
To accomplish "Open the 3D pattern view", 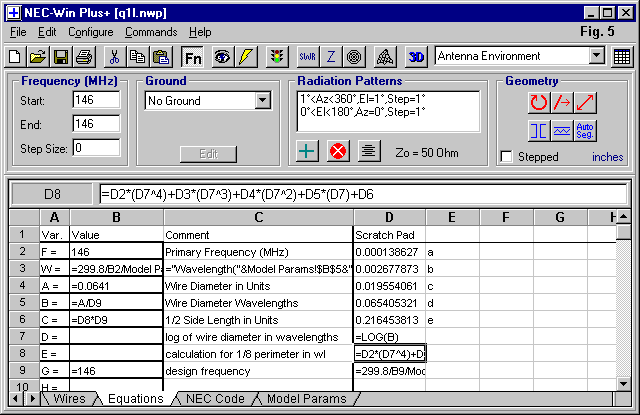I will click(x=418, y=57).
